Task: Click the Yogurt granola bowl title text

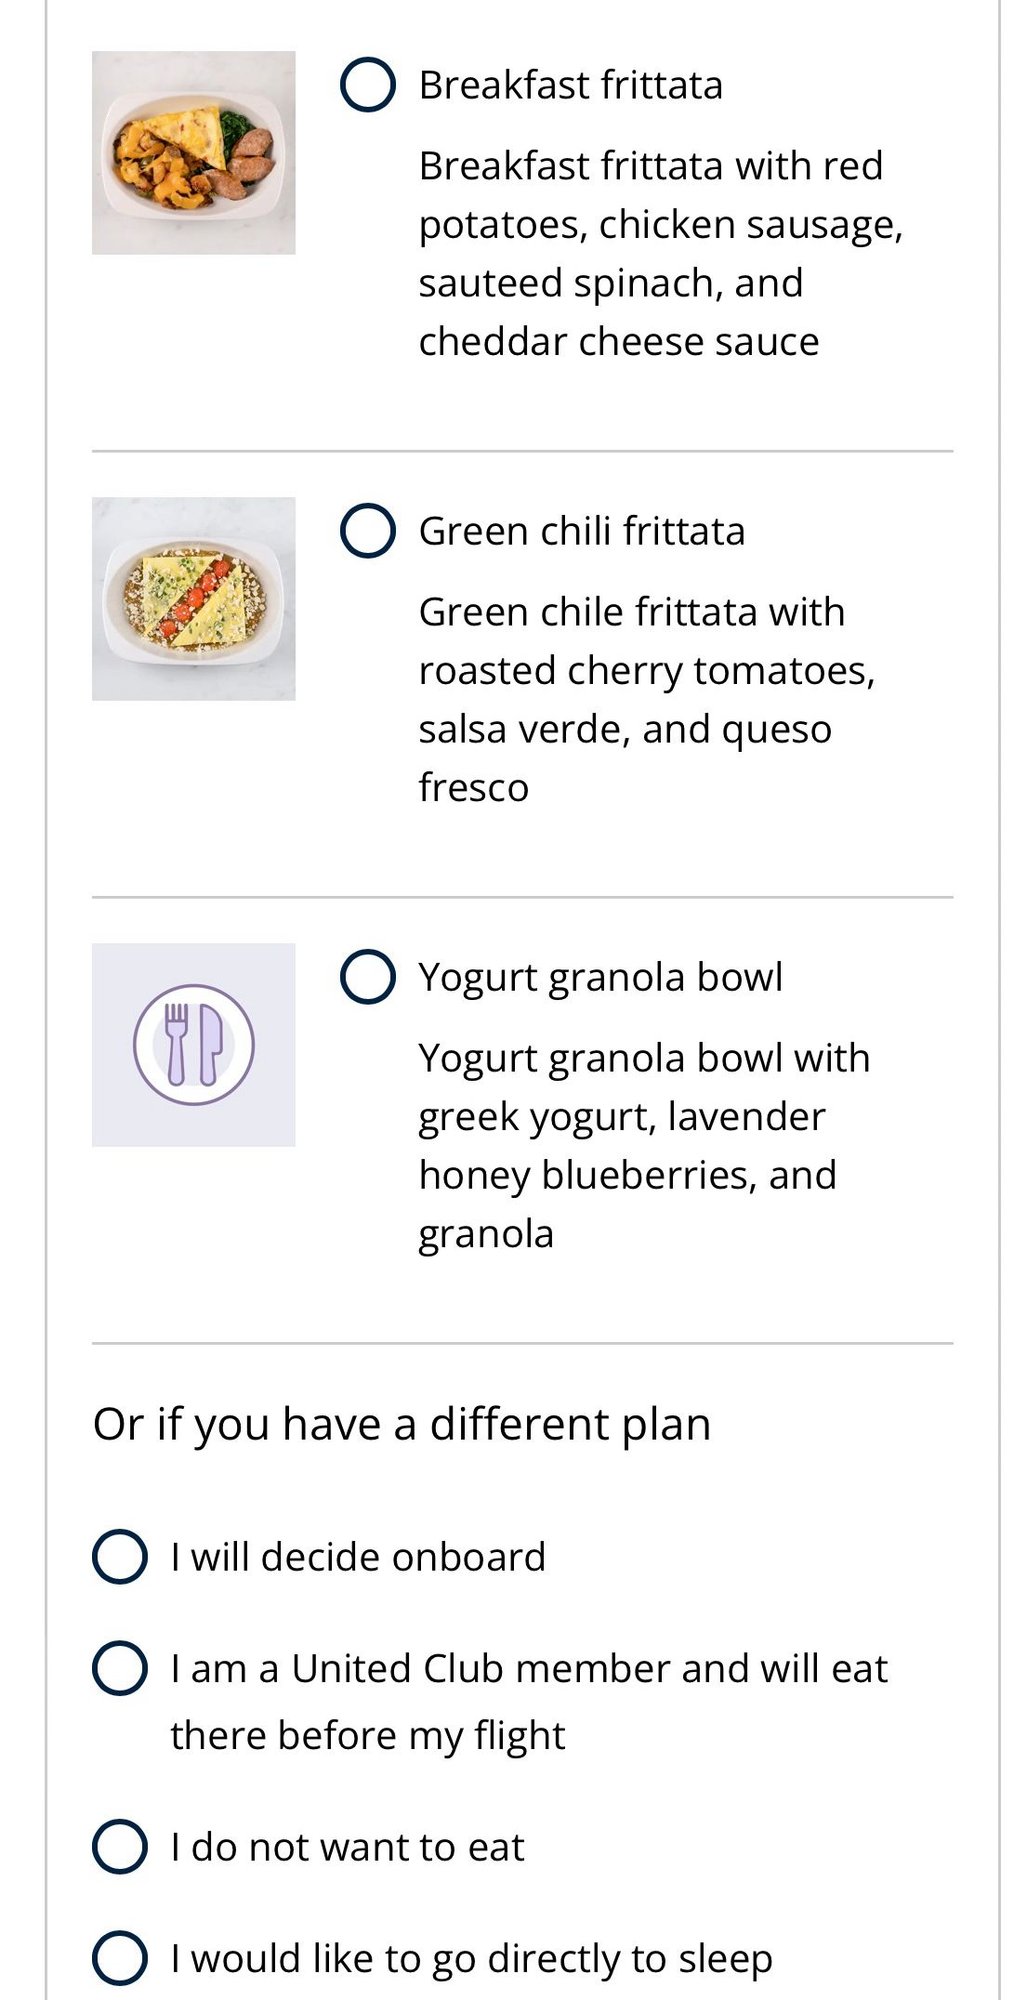Action: 600,977
